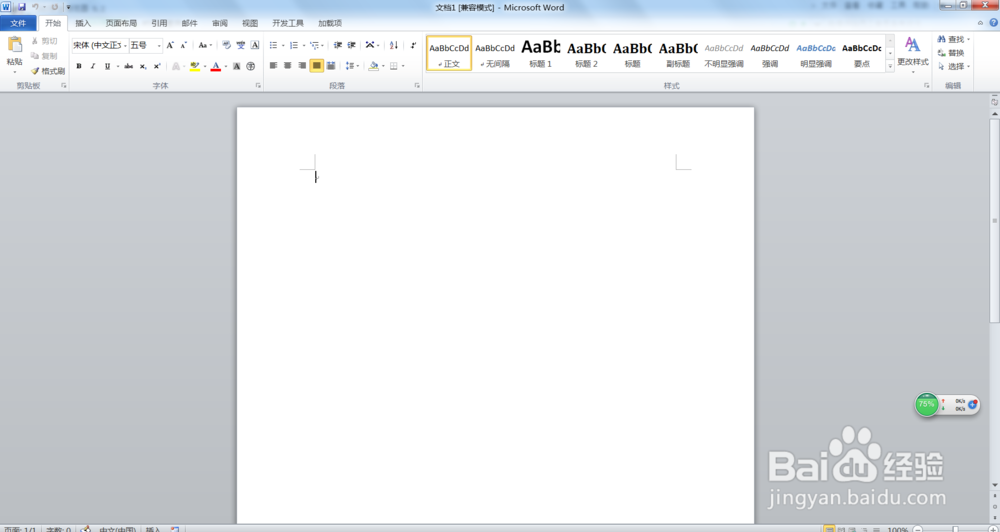Click the Clear Formatting eraser icon
The height and width of the screenshot is (532, 1000).
pyautogui.click(x=226, y=45)
